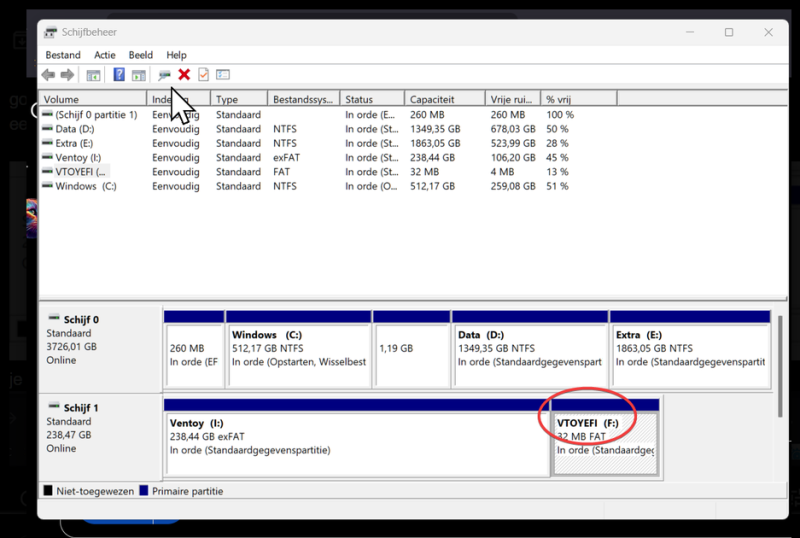
Task: Open the Beeld menu
Action: [x=140, y=55]
